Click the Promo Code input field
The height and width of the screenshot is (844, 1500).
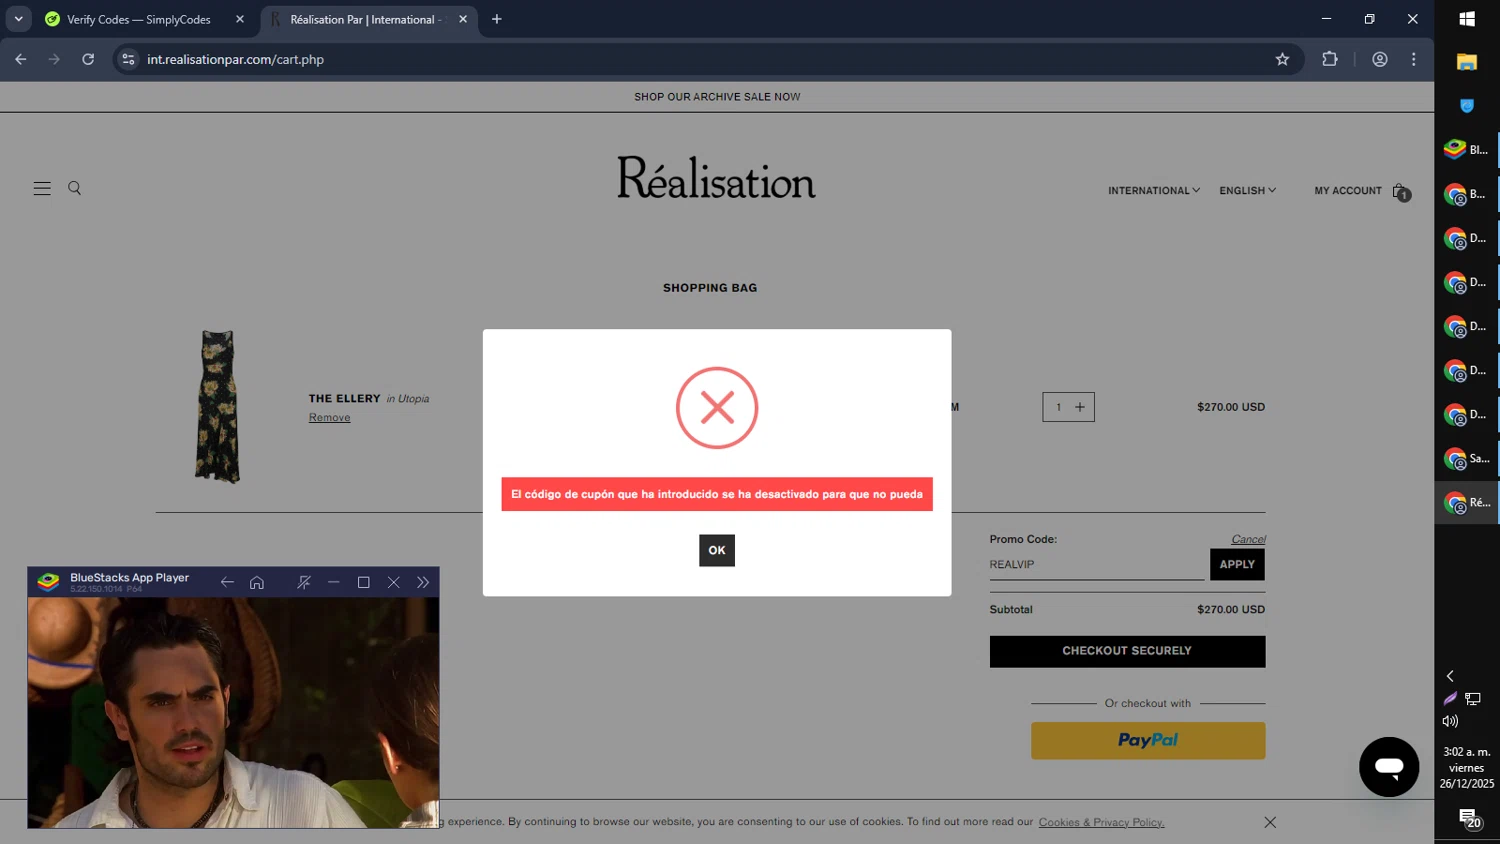pyautogui.click(x=1096, y=564)
